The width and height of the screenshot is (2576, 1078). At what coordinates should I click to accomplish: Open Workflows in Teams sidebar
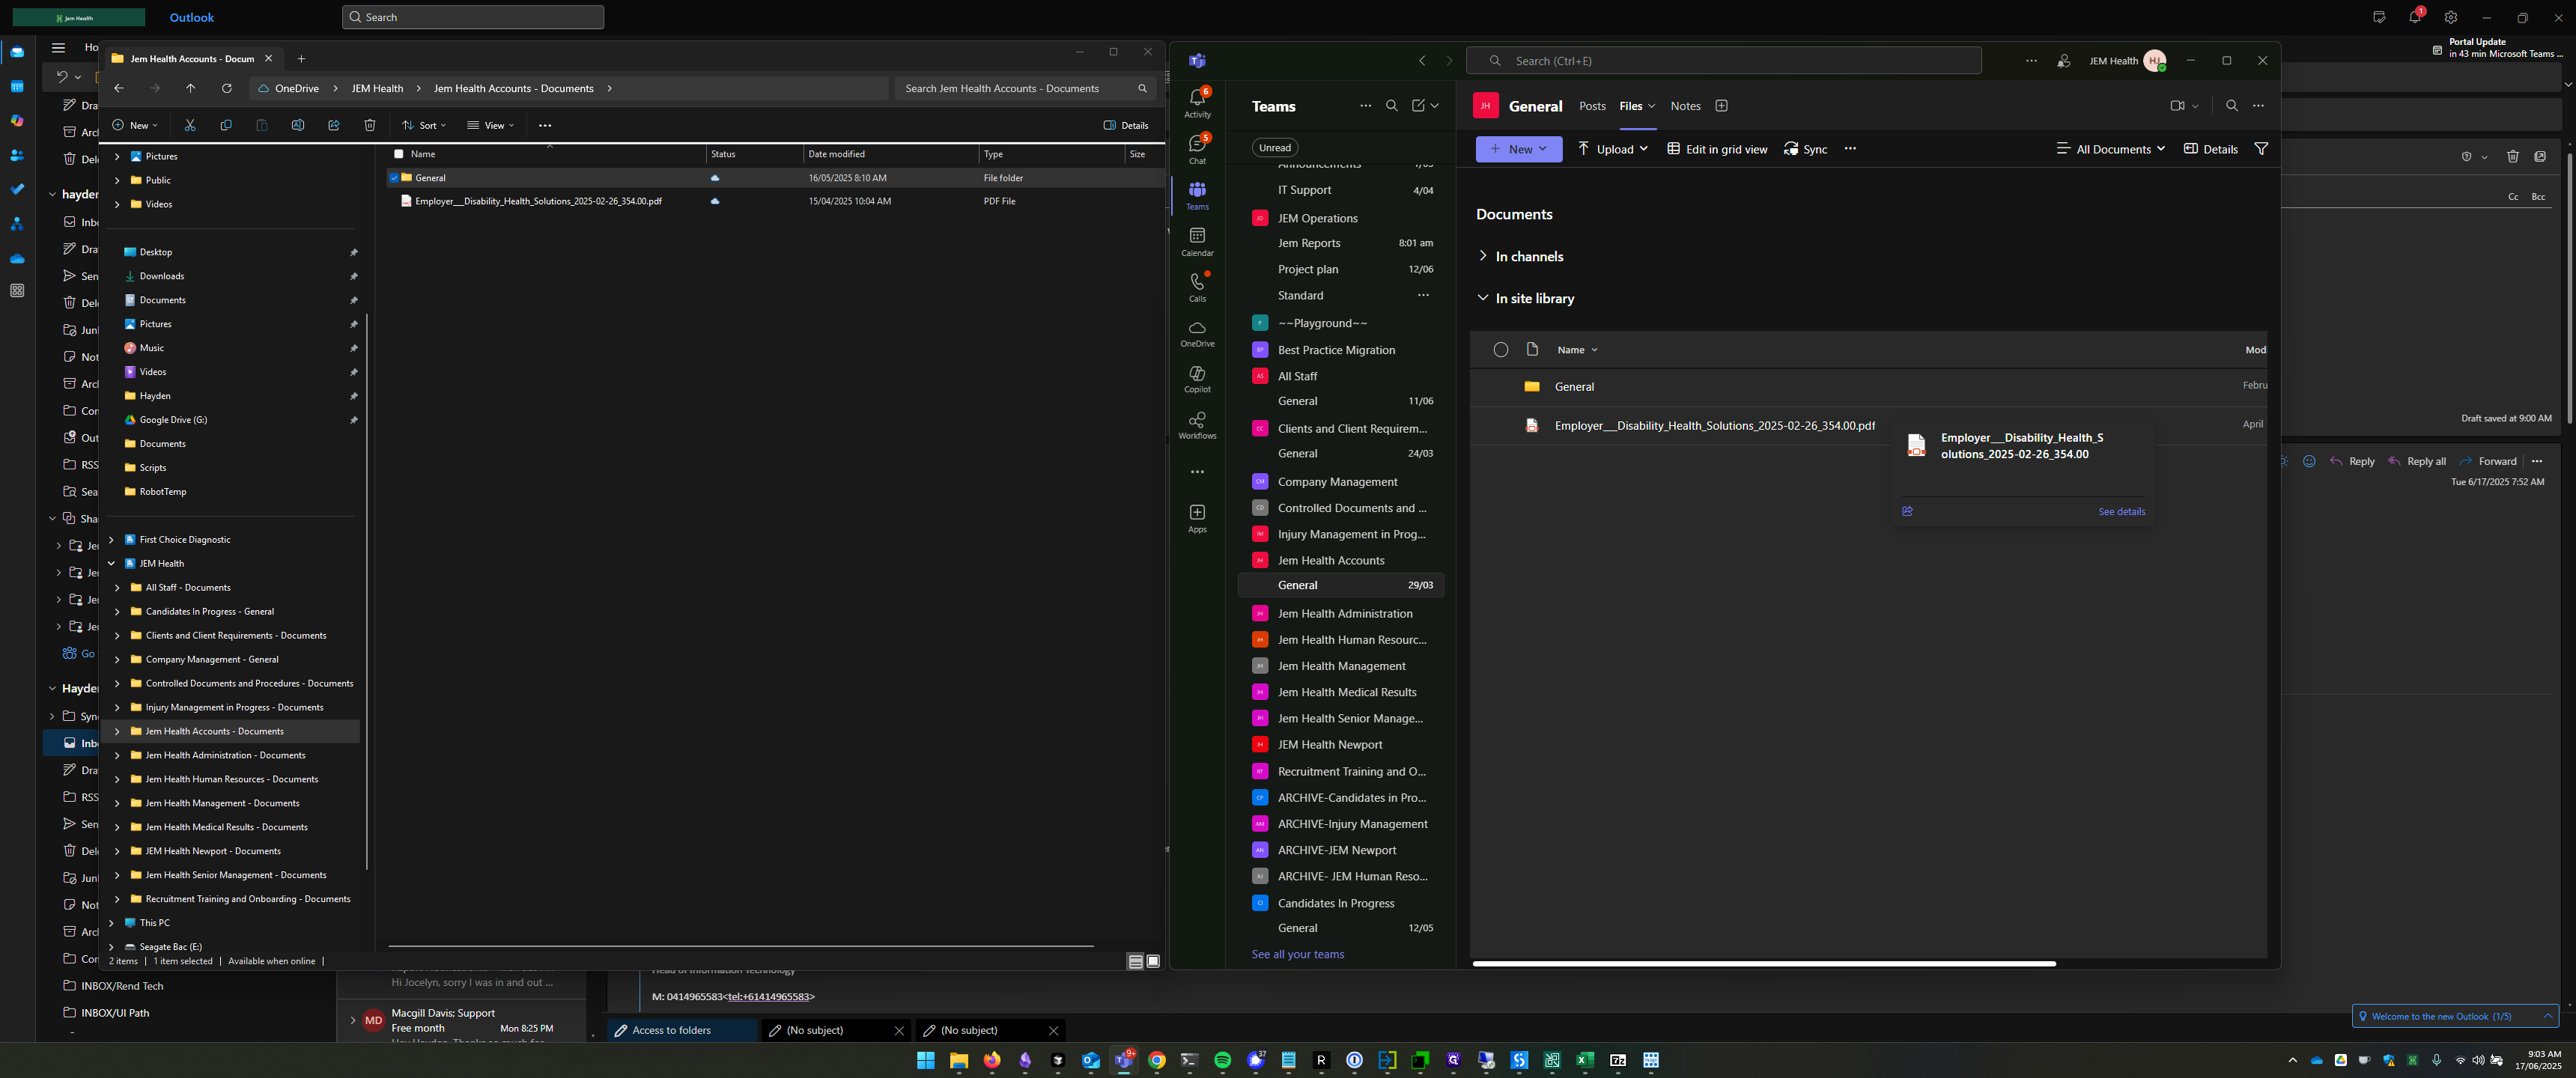(x=1197, y=425)
